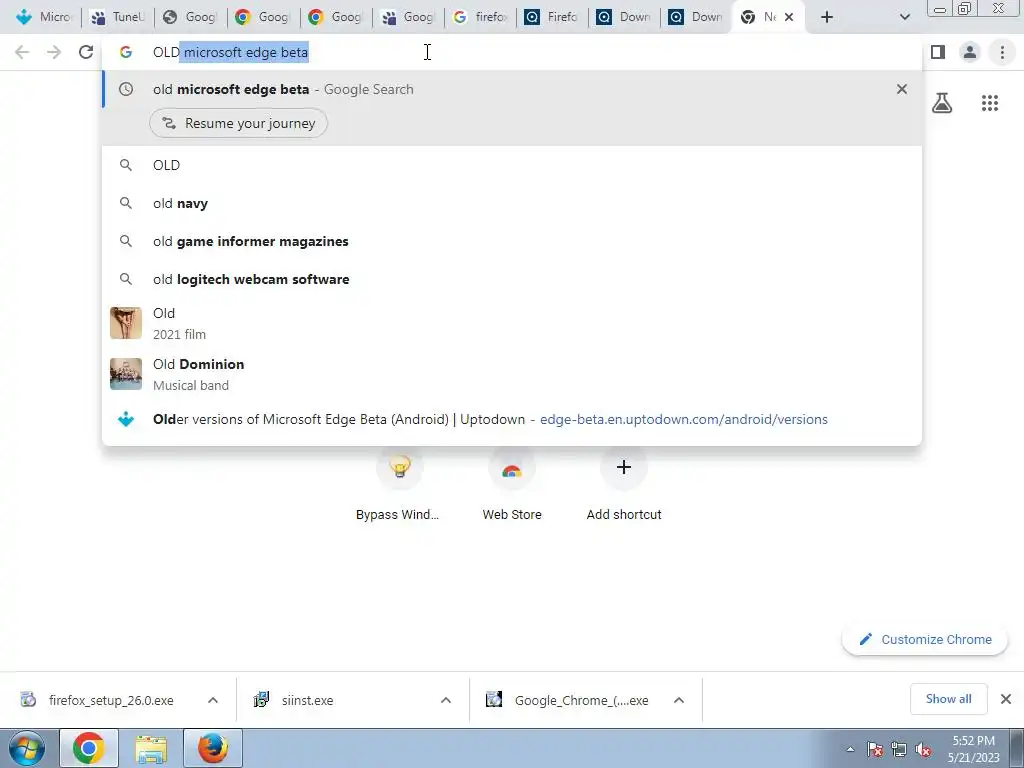Click the clock history icon beside suggestion
This screenshot has width=1024, height=768.
click(x=125, y=89)
